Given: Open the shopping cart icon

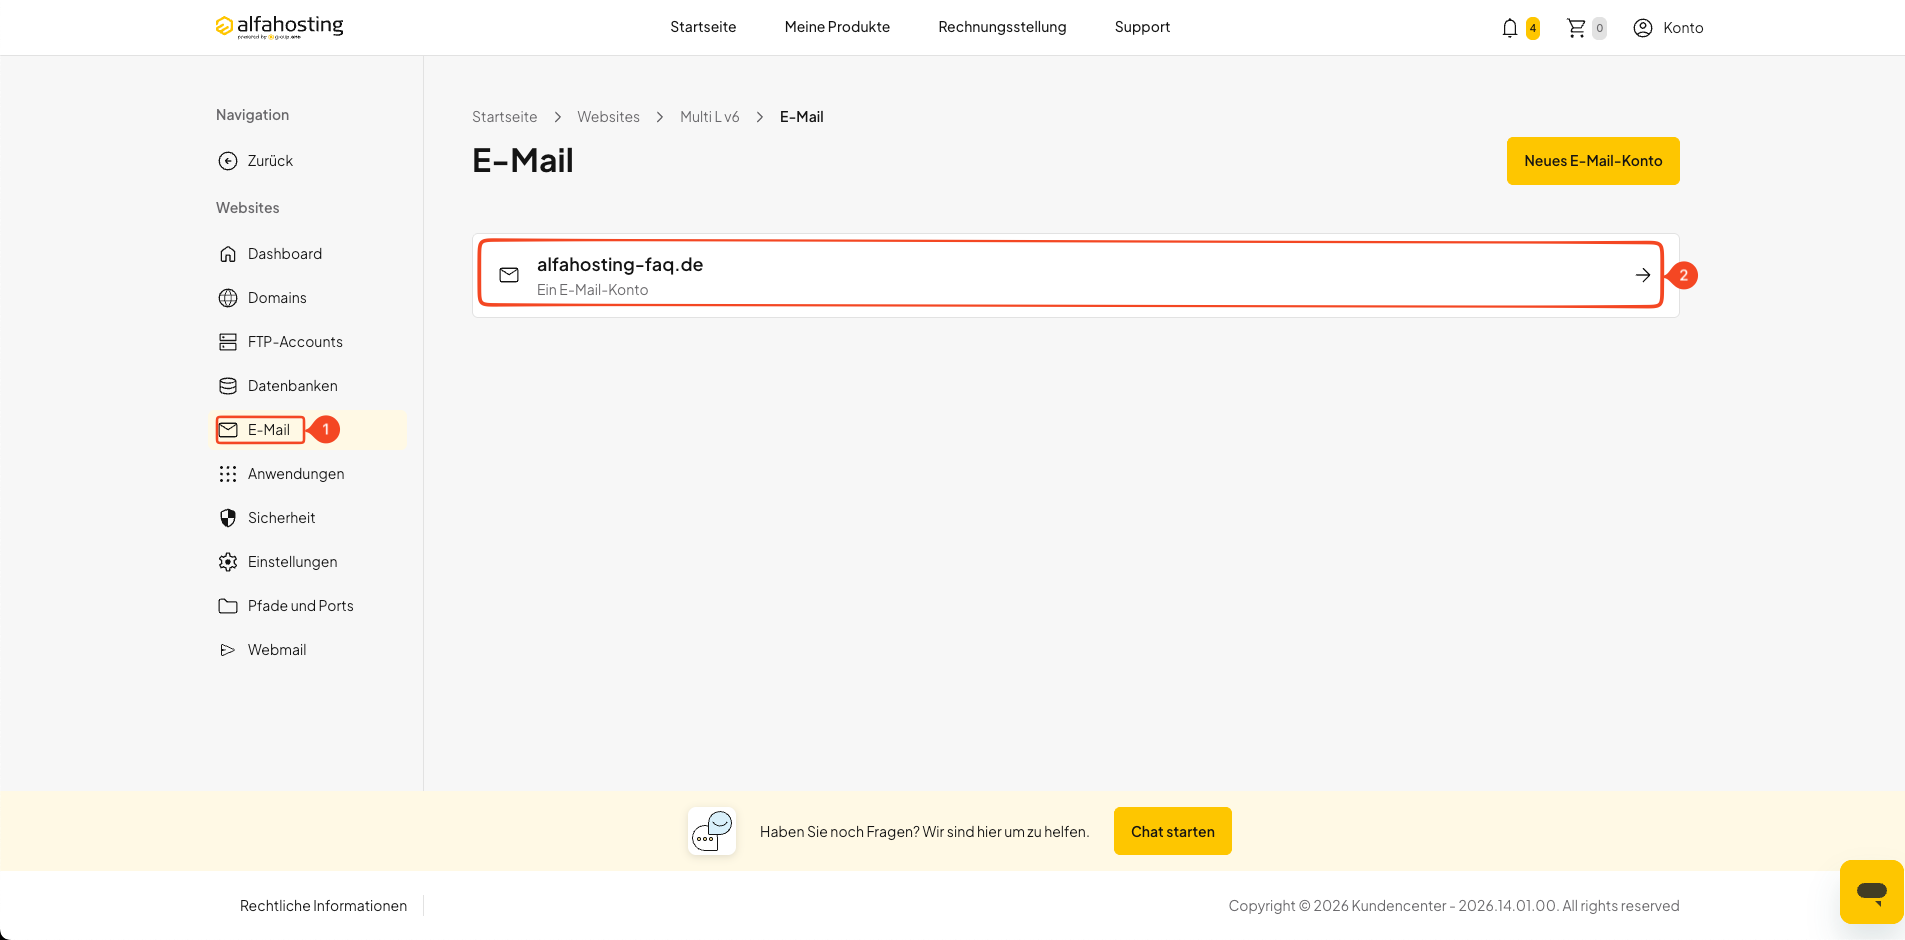Looking at the screenshot, I should 1576,28.
